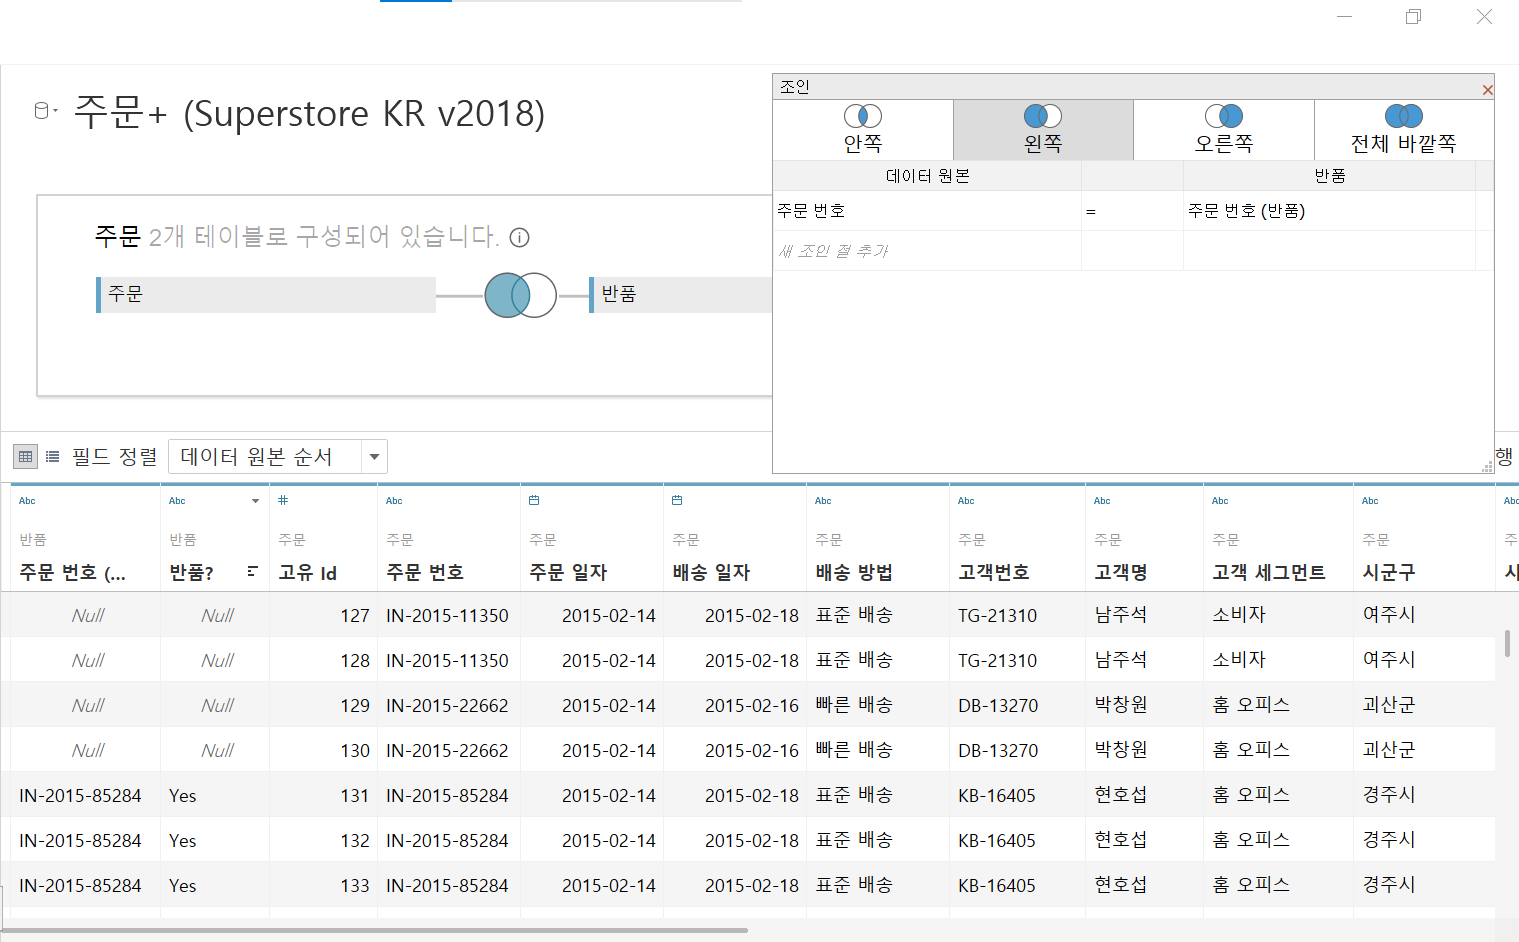The height and width of the screenshot is (942, 1519).
Task: Click 주문 번호 join clause field
Action: coord(927,211)
